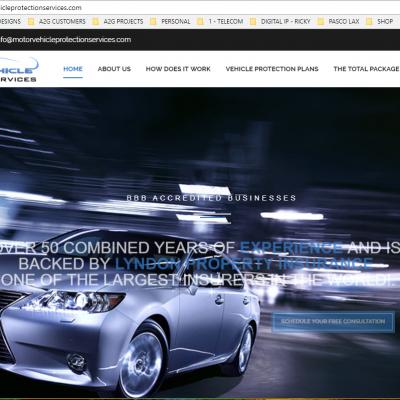Image resolution: width=400 pixels, height=400 pixels.
Task: Open the A2G PROJECTS bookmark folder
Action: click(x=123, y=22)
